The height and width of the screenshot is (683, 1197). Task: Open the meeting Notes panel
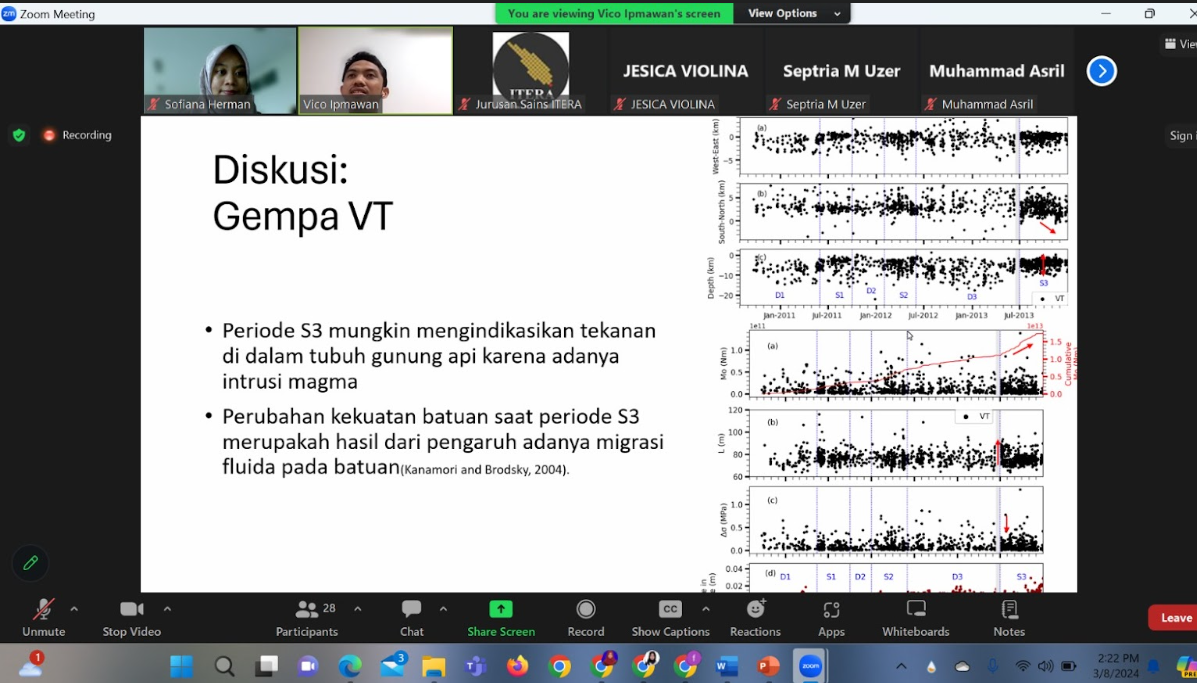click(x=1008, y=617)
